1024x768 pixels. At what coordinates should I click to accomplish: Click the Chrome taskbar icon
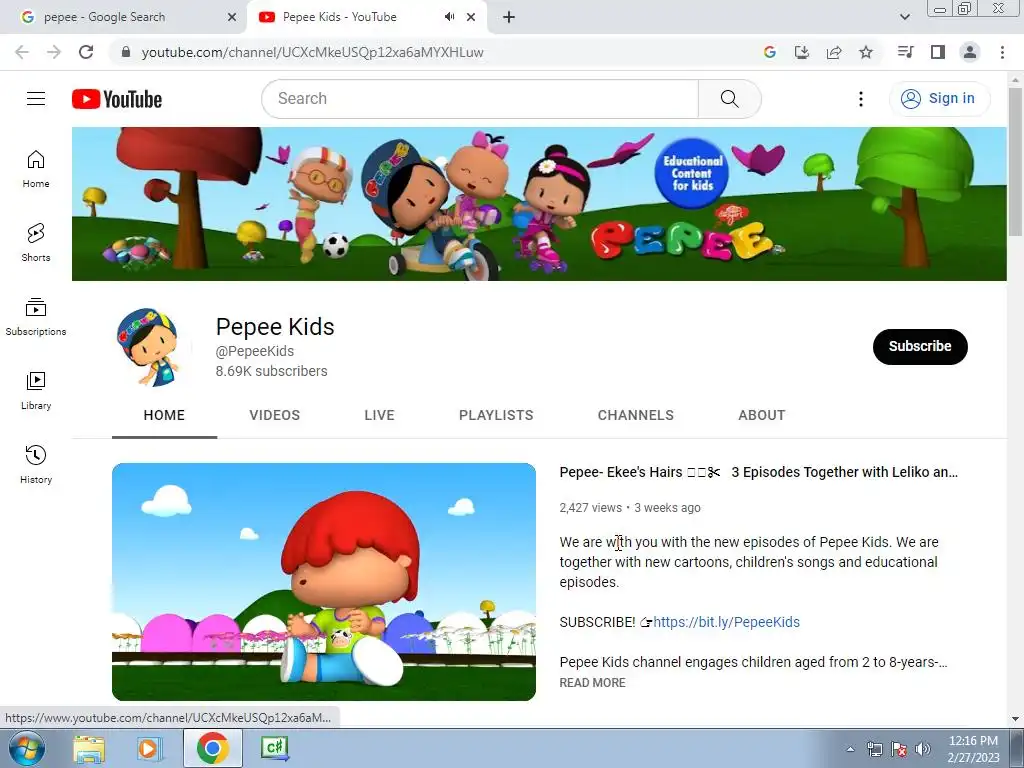[x=212, y=748]
